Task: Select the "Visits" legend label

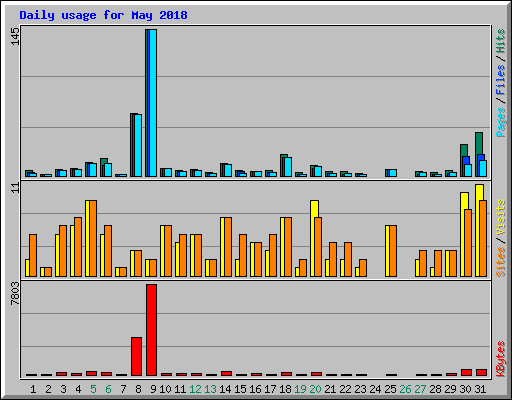Action: [500, 217]
